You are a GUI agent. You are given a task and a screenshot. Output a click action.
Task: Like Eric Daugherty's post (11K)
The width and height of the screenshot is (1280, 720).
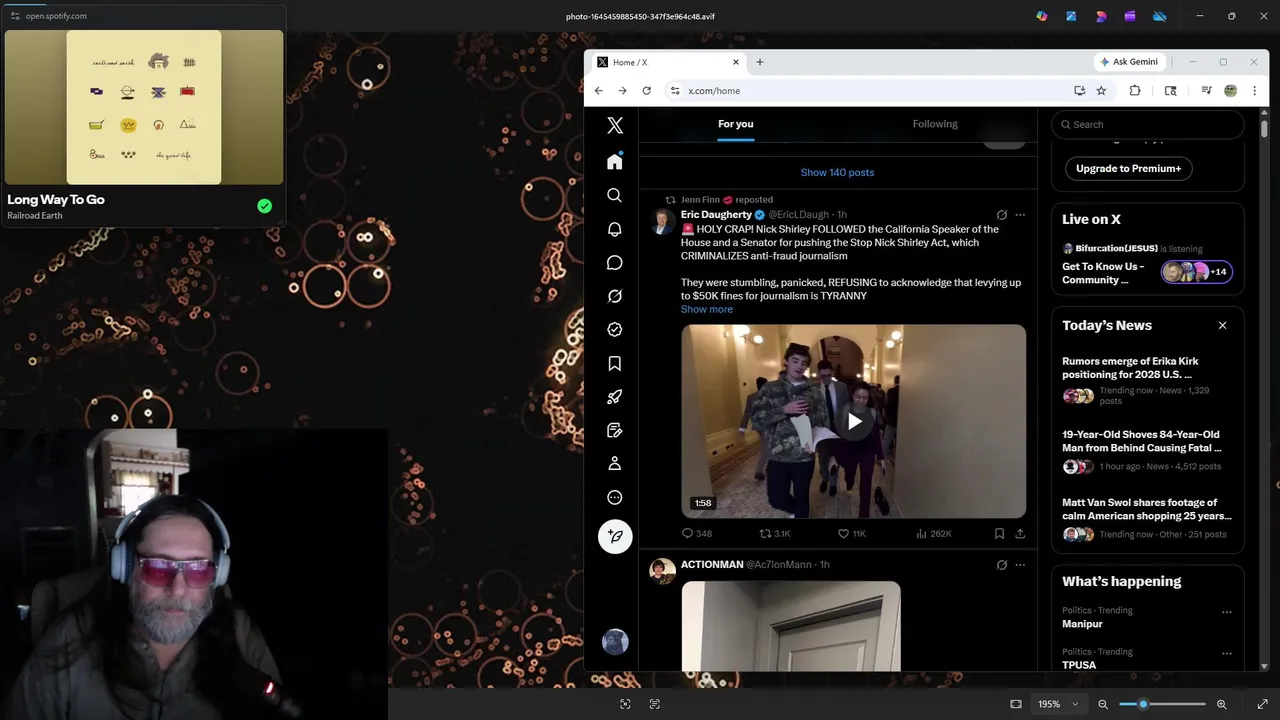tap(852, 534)
